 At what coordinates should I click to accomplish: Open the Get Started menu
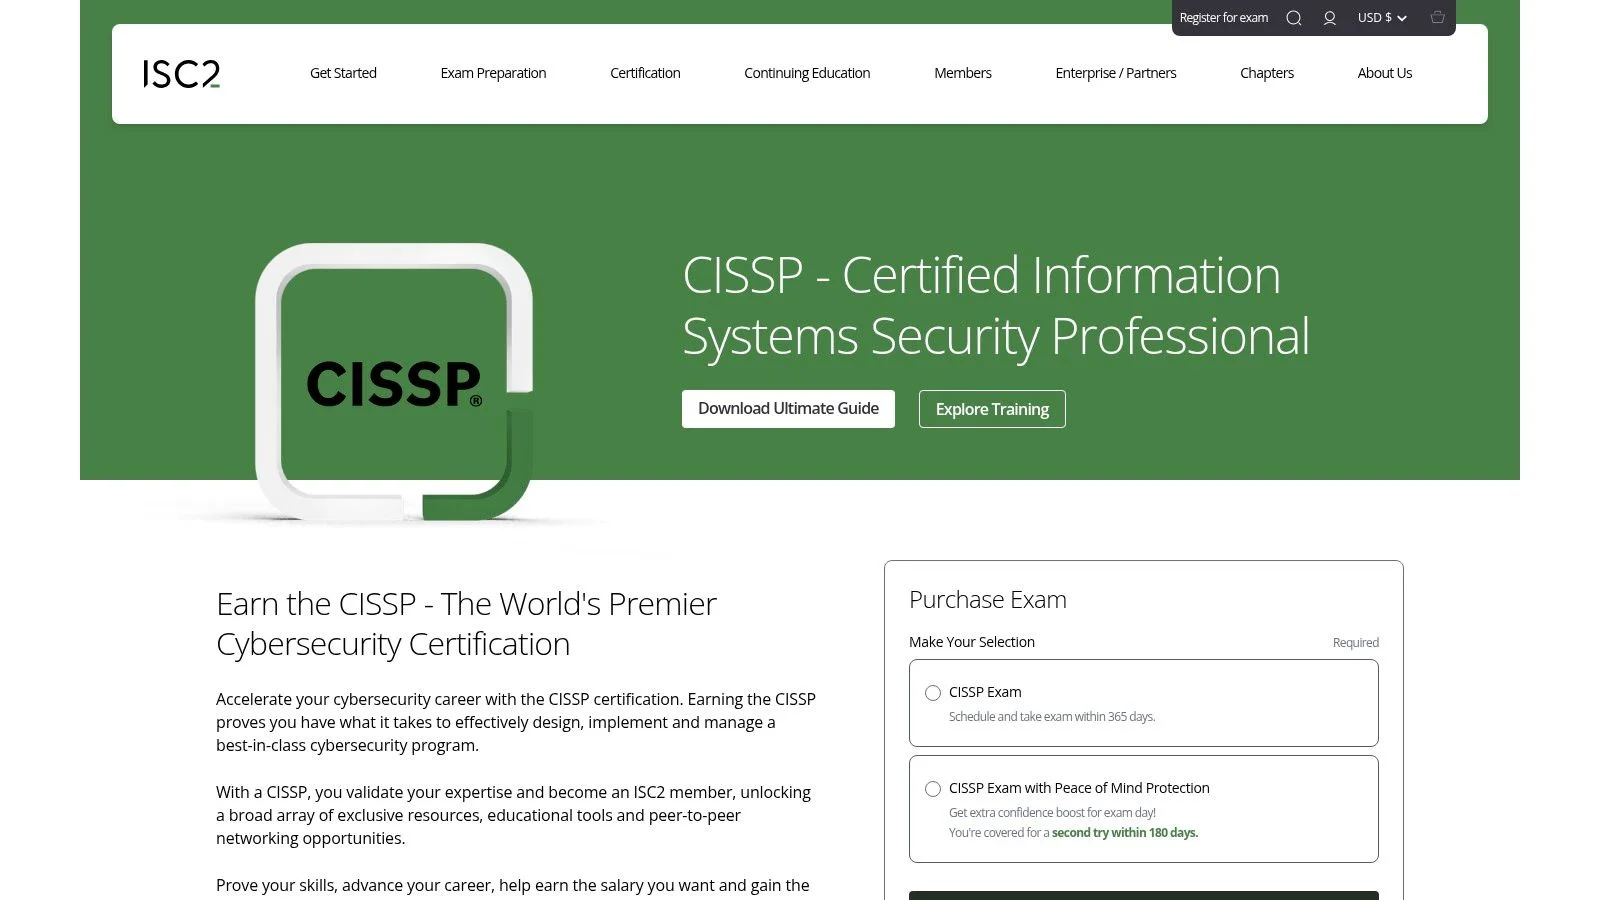pyautogui.click(x=343, y=73)
